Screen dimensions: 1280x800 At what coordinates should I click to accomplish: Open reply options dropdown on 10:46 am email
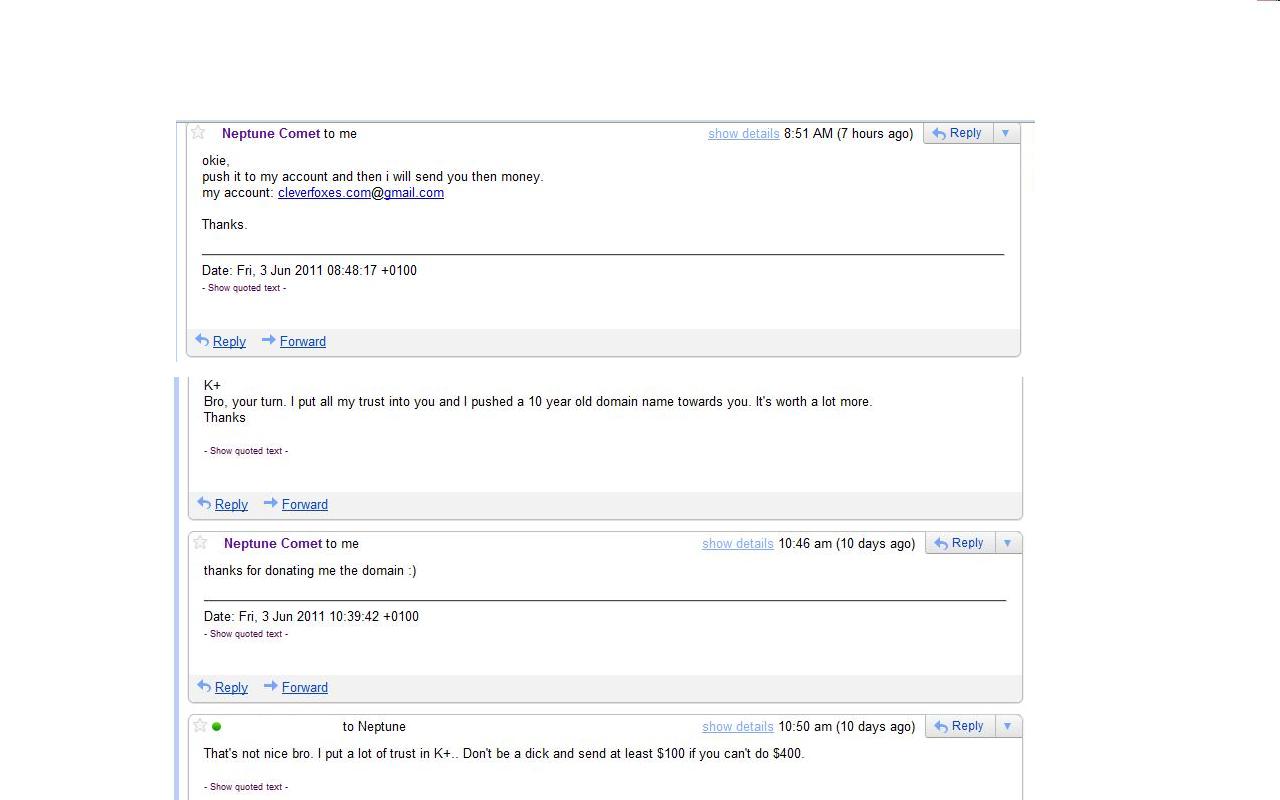(x=1007, y=543)
